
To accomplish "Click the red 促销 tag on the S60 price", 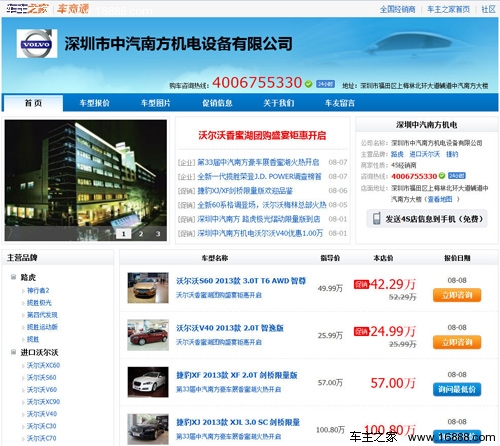I will coord(361,284).
